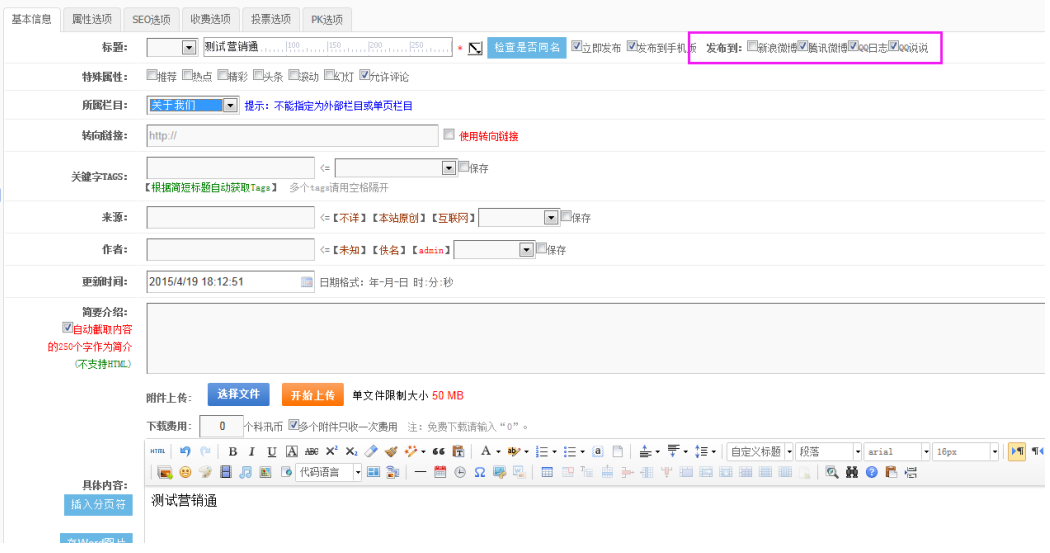
Task: Uncheck the 允许评论 checkbox
Action: (x=365, y=75)
